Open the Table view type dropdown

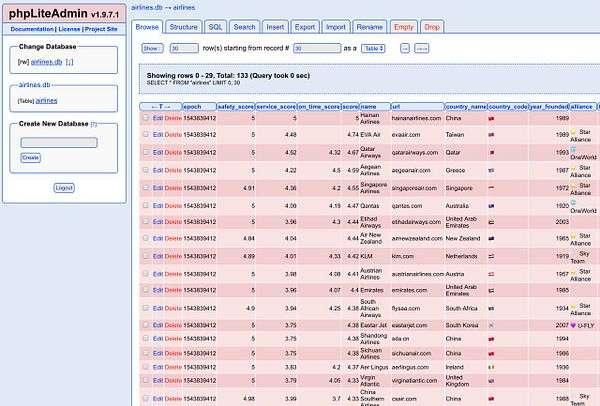click(x=373, y=47)
